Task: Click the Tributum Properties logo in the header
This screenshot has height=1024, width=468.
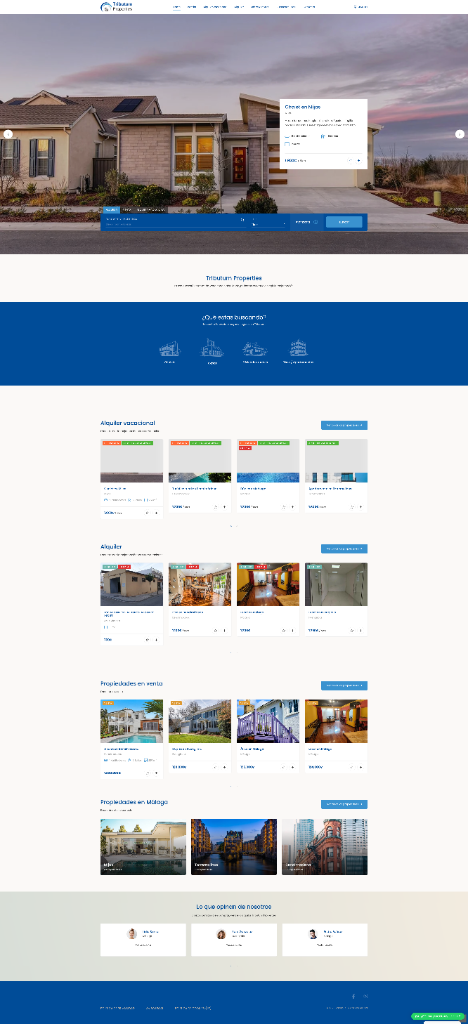Action: click(x=117, y=7)
